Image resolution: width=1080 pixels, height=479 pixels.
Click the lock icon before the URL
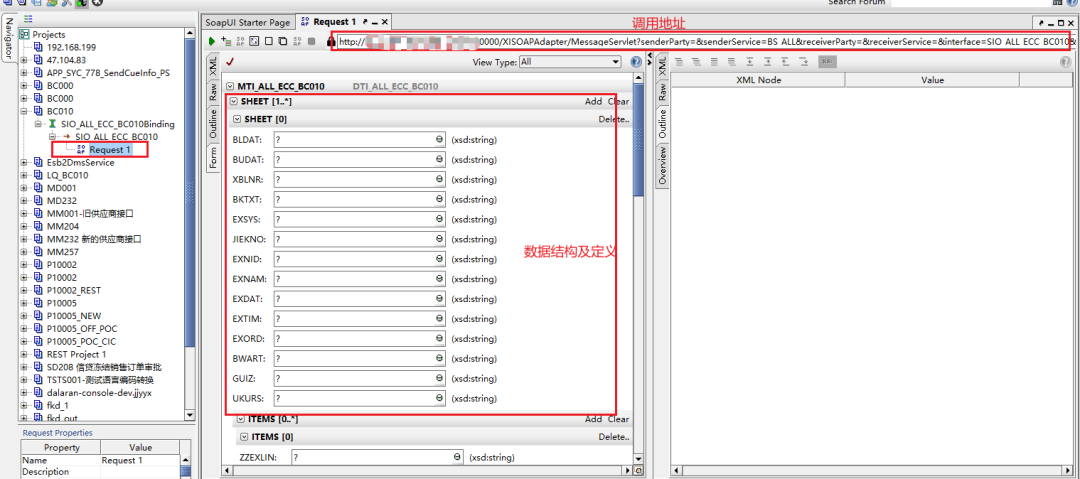coord(331,41)
